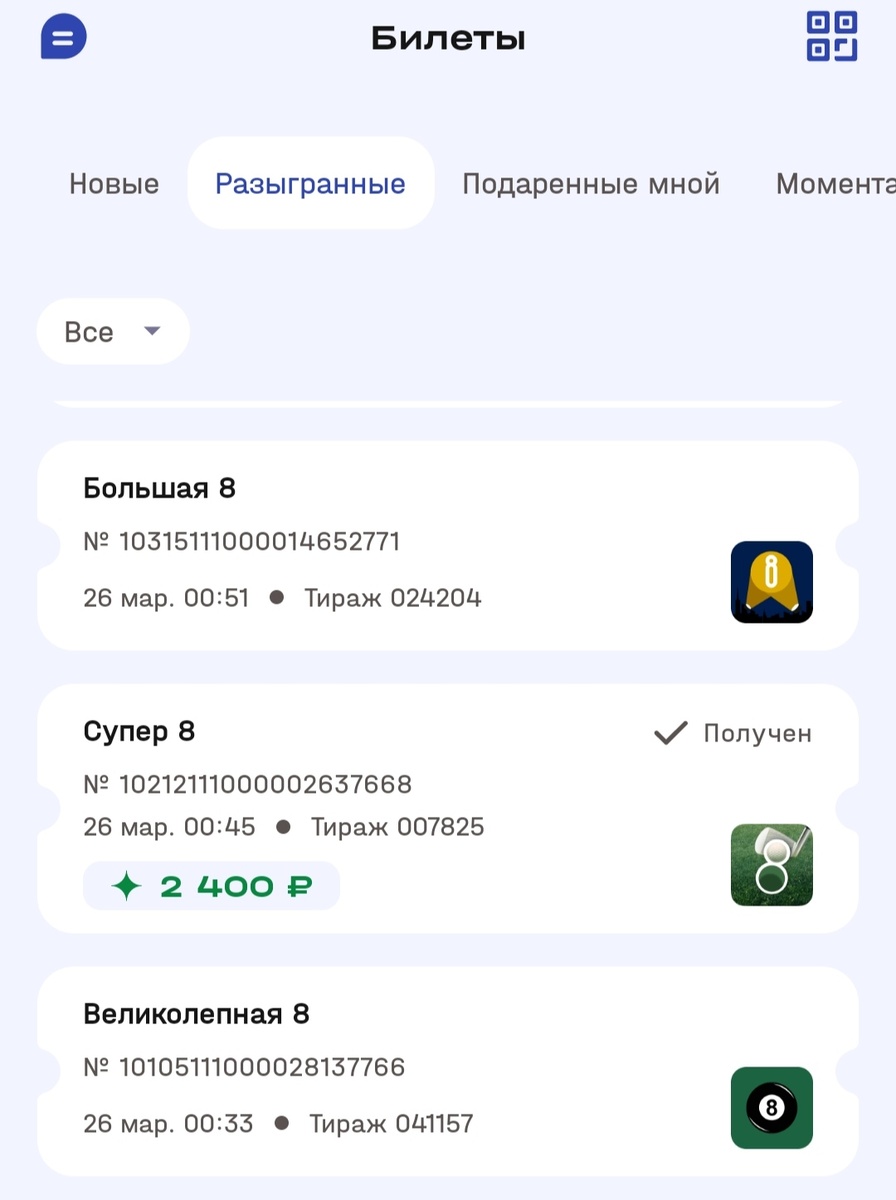Click the dot separator on the Супер 8 ticket
Screen dimensions: 896x1200
pyautogui.click(x=285, y=827)
